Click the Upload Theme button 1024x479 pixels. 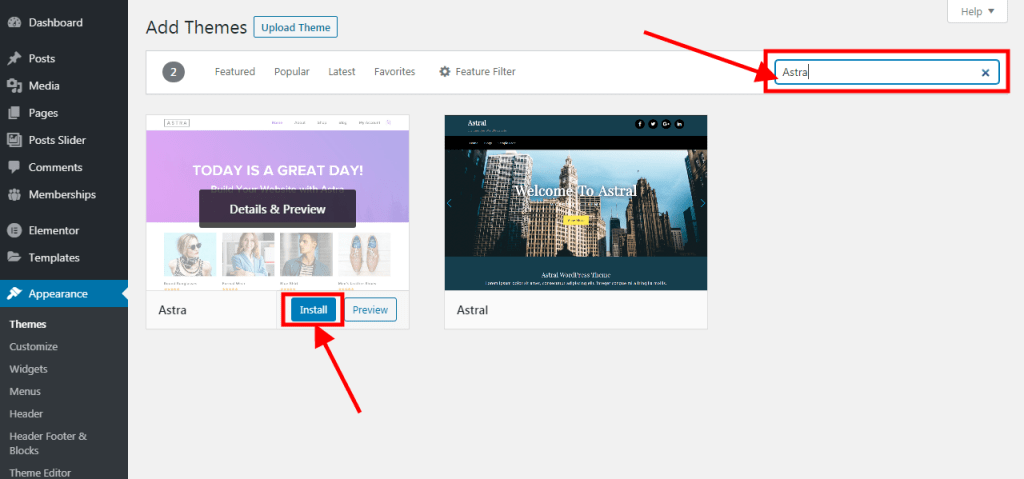pyautogui.click(x=295, y=27)
